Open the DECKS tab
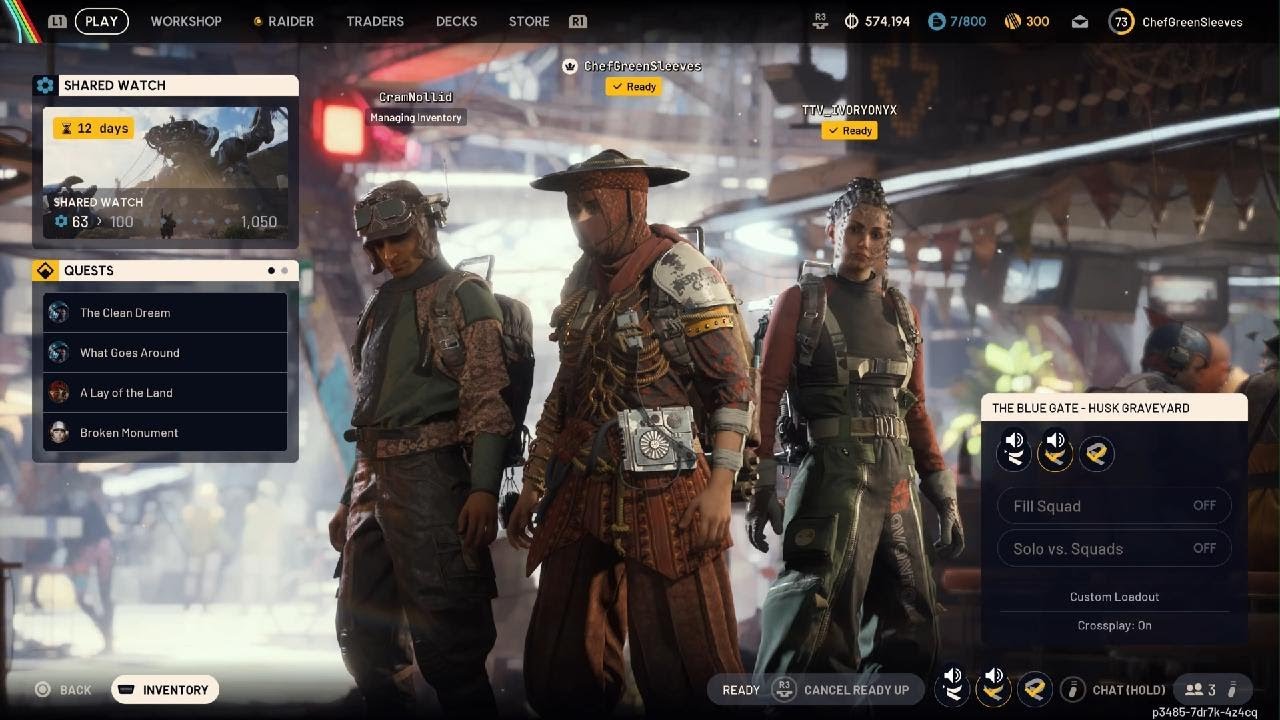 coord(456,21)
